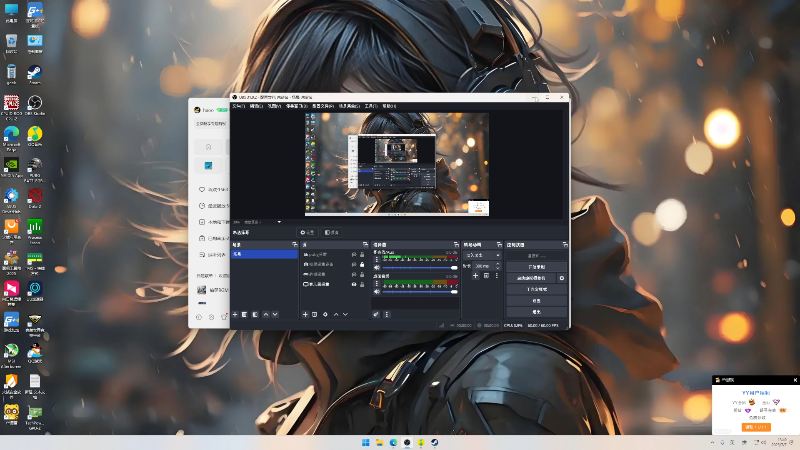800x450 pixels.
Task: Open the File menu in OBS
Action: click(x=238, y=106)
